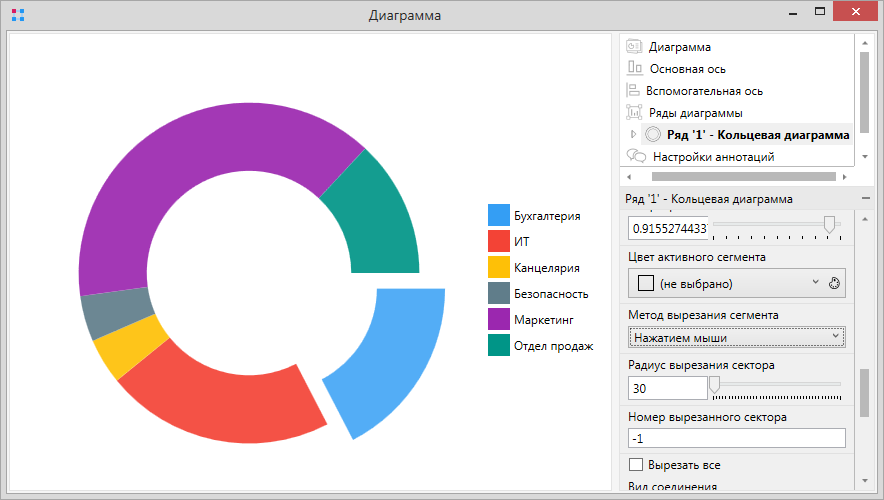The height and width of the screenshot is (500, 884).
Task: Toggle Бухгалтерия legend color marker
Action: tap(499, 215)
